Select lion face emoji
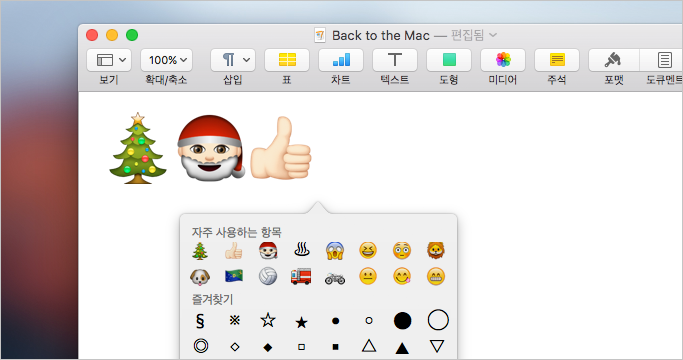Image resolution: width=683 pixels, height=360 pixels. pyautogui.click(x=436, y=251)
